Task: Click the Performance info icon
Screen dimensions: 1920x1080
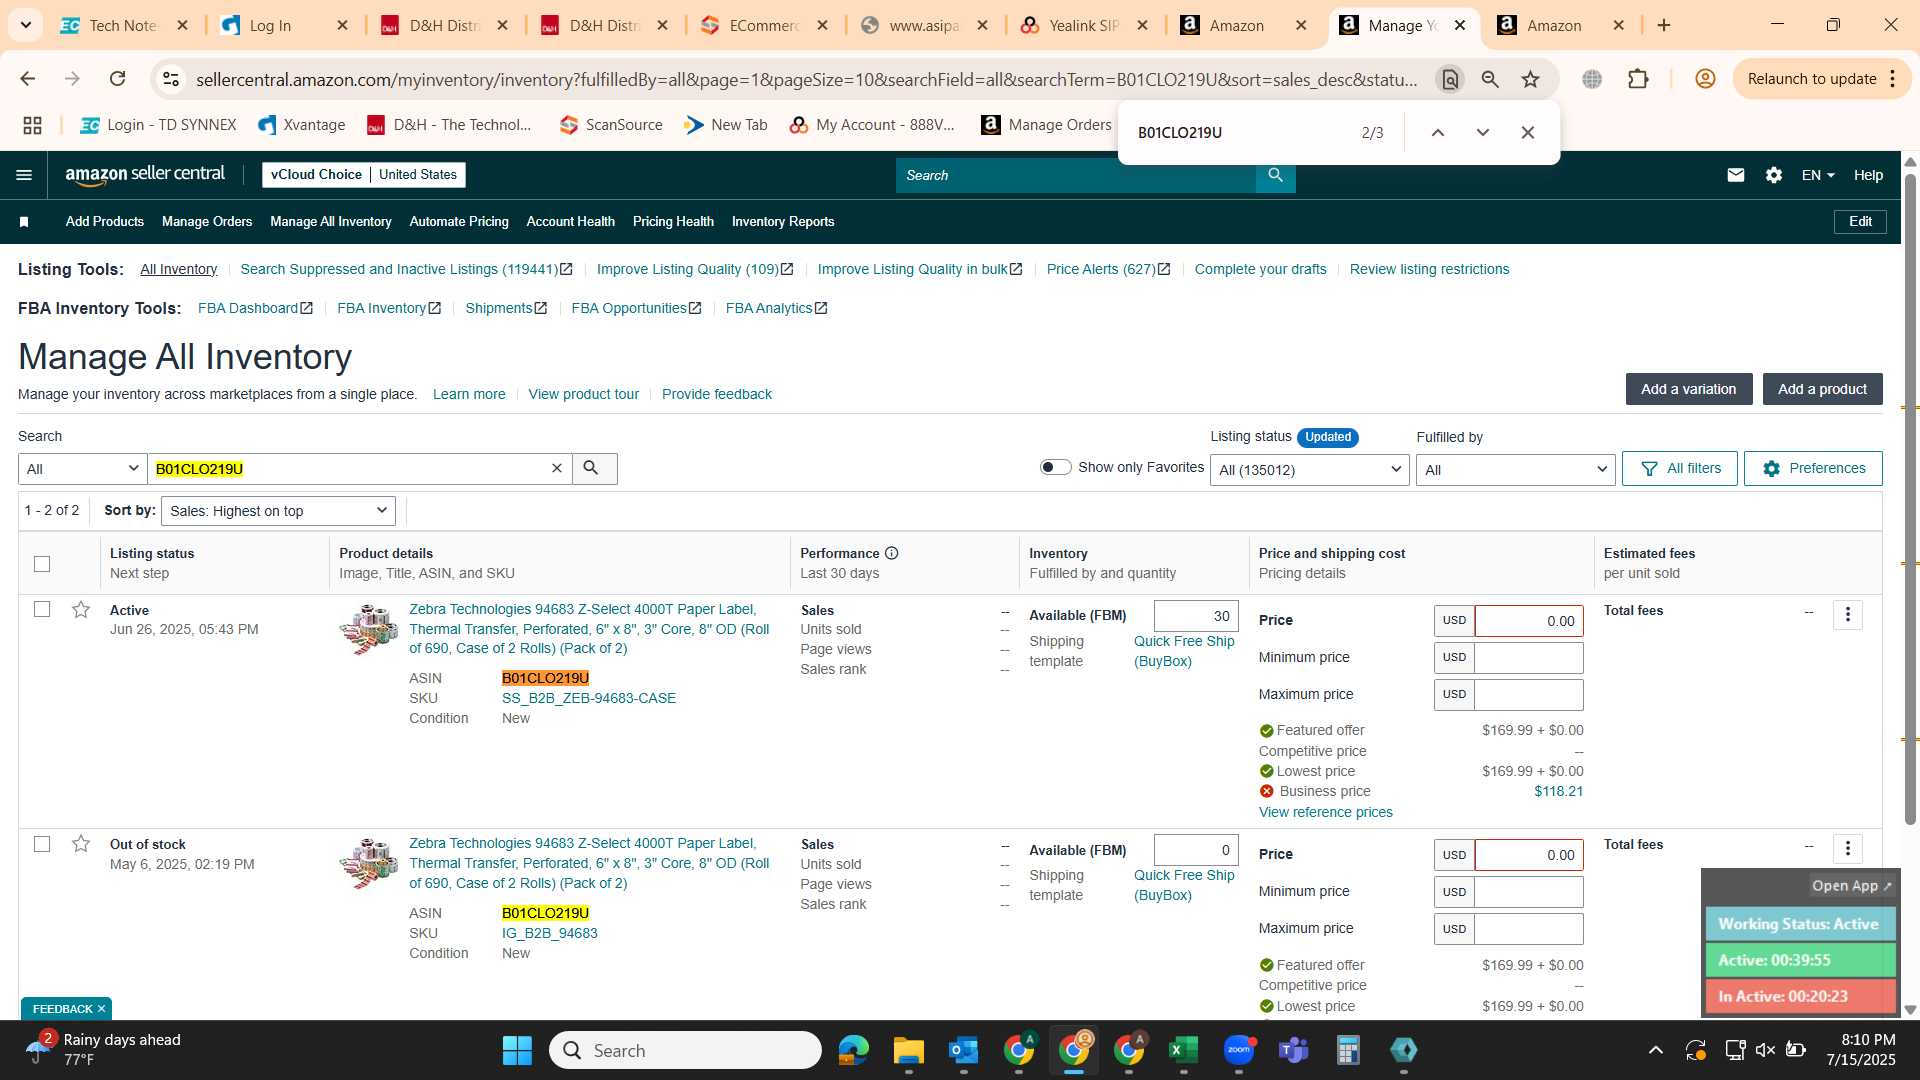Action: (x=891, y=553)
